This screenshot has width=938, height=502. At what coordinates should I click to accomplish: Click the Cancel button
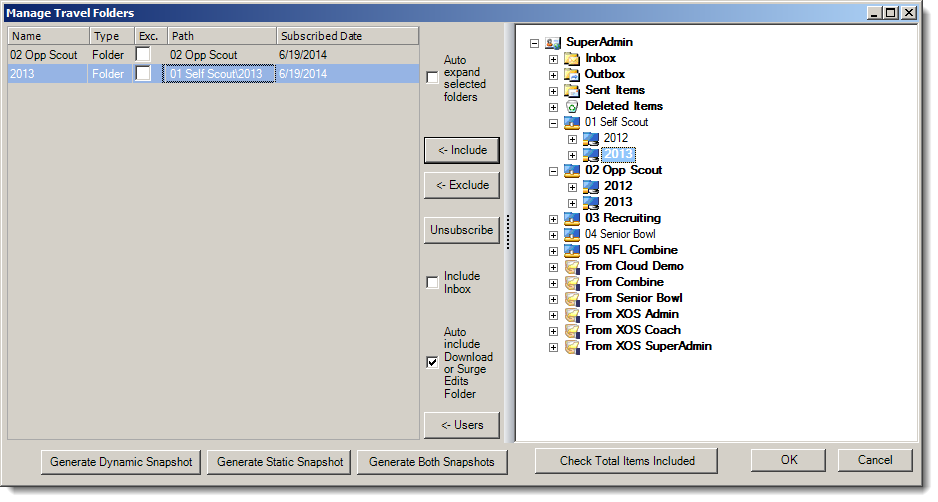[875, 460]
